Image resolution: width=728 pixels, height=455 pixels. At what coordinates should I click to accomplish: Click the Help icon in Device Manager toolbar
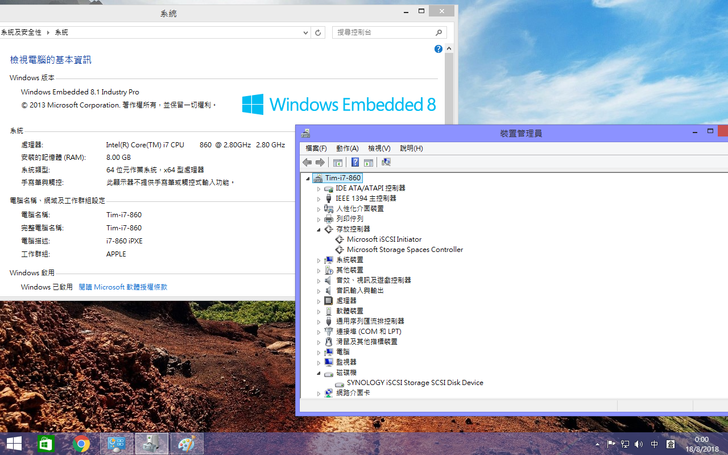click(354, 162)
